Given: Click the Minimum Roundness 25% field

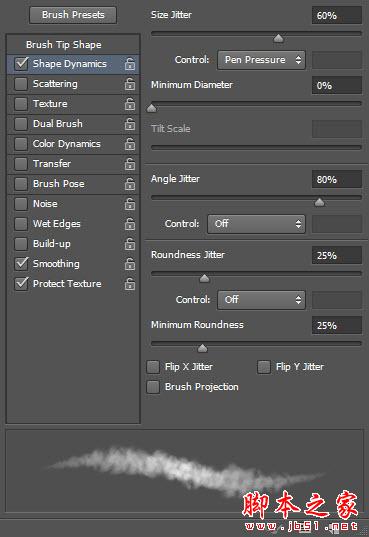Looking at the screenshot, I should [x=336, y=325].
